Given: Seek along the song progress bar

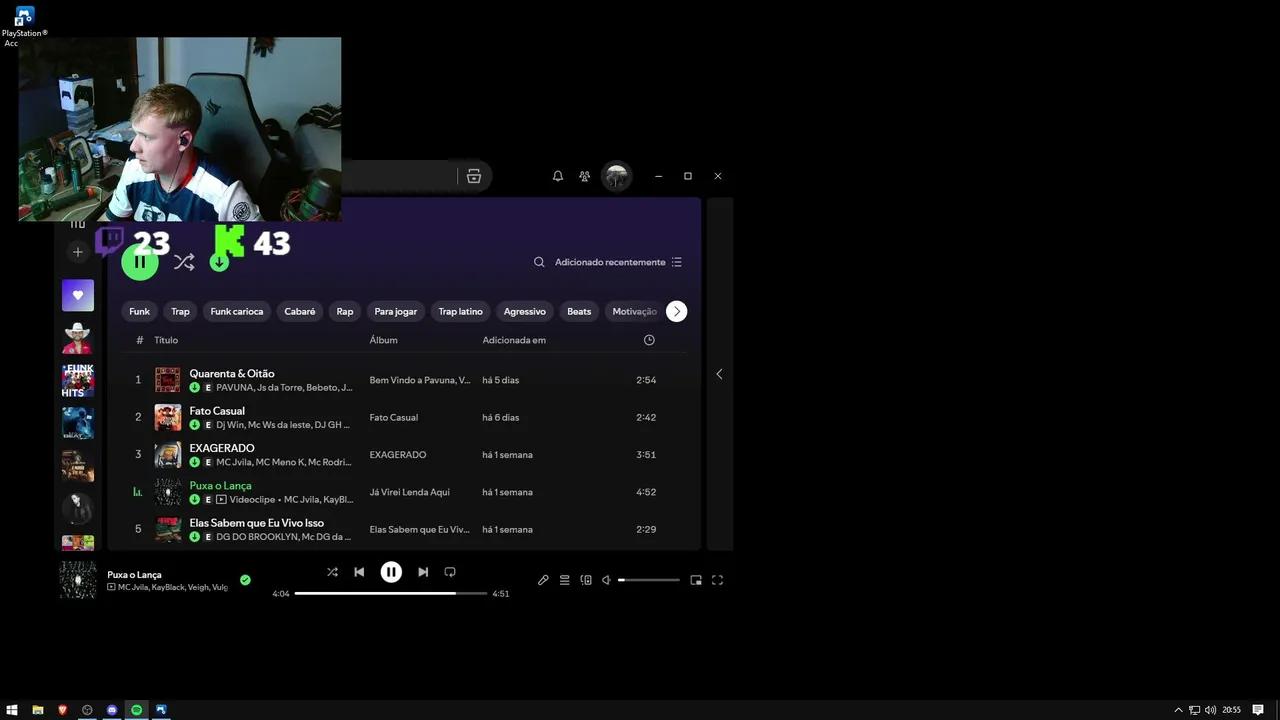Looking at the screenshot, I should click(x=391, y=593).
